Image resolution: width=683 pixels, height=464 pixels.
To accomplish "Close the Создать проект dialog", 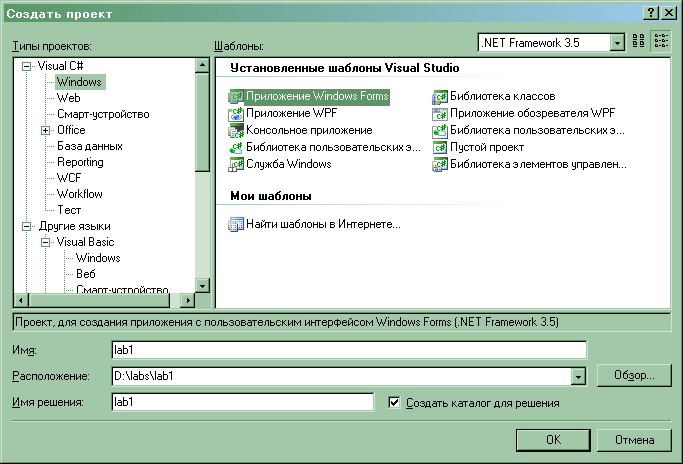I will [669, 13].
